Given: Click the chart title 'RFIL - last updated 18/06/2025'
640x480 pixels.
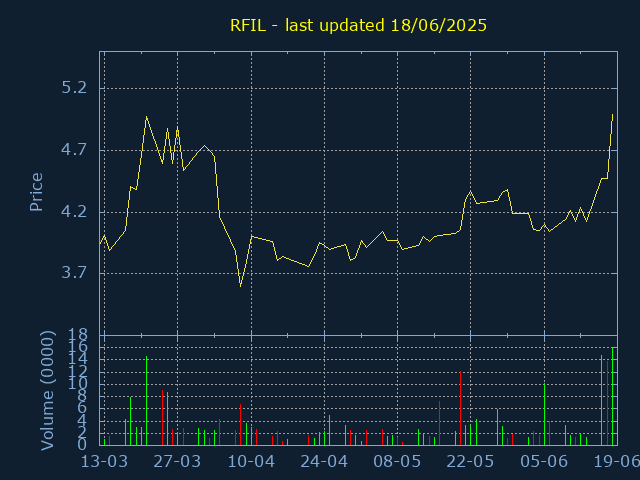Looking at the screenshot, I should [x=358, y=26].
